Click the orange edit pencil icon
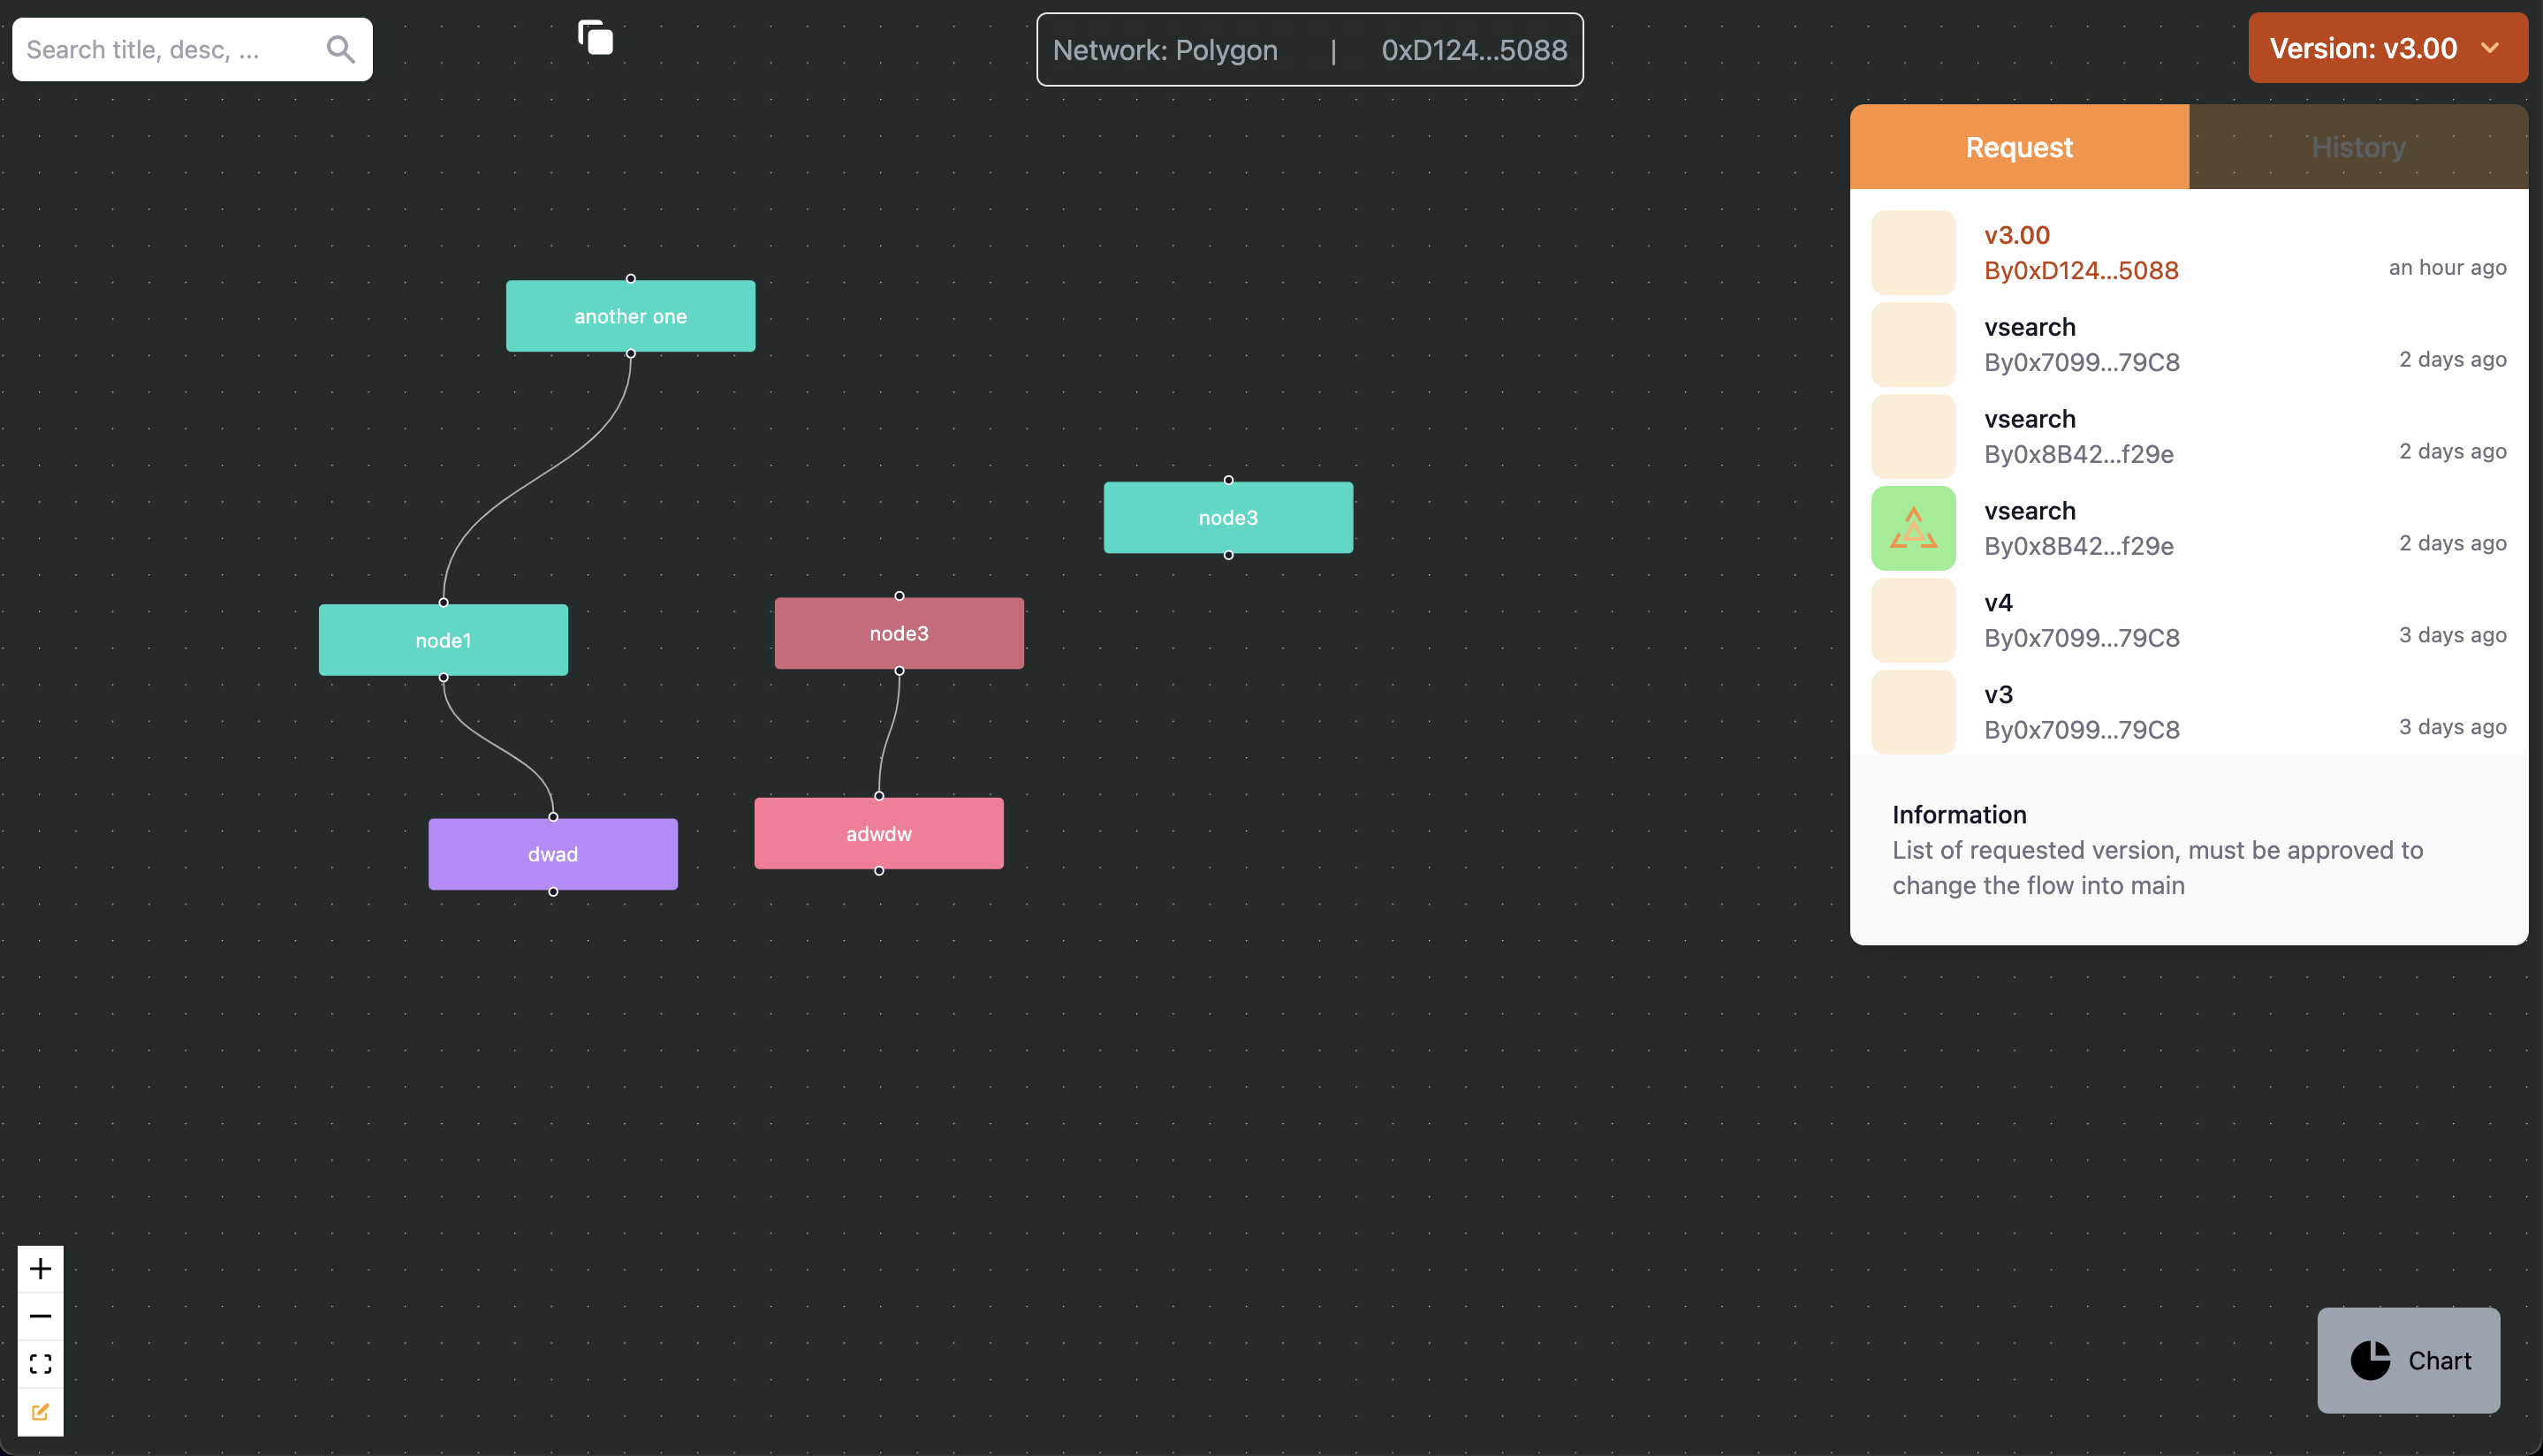 pyautogui.click(x=40, y=1412)
